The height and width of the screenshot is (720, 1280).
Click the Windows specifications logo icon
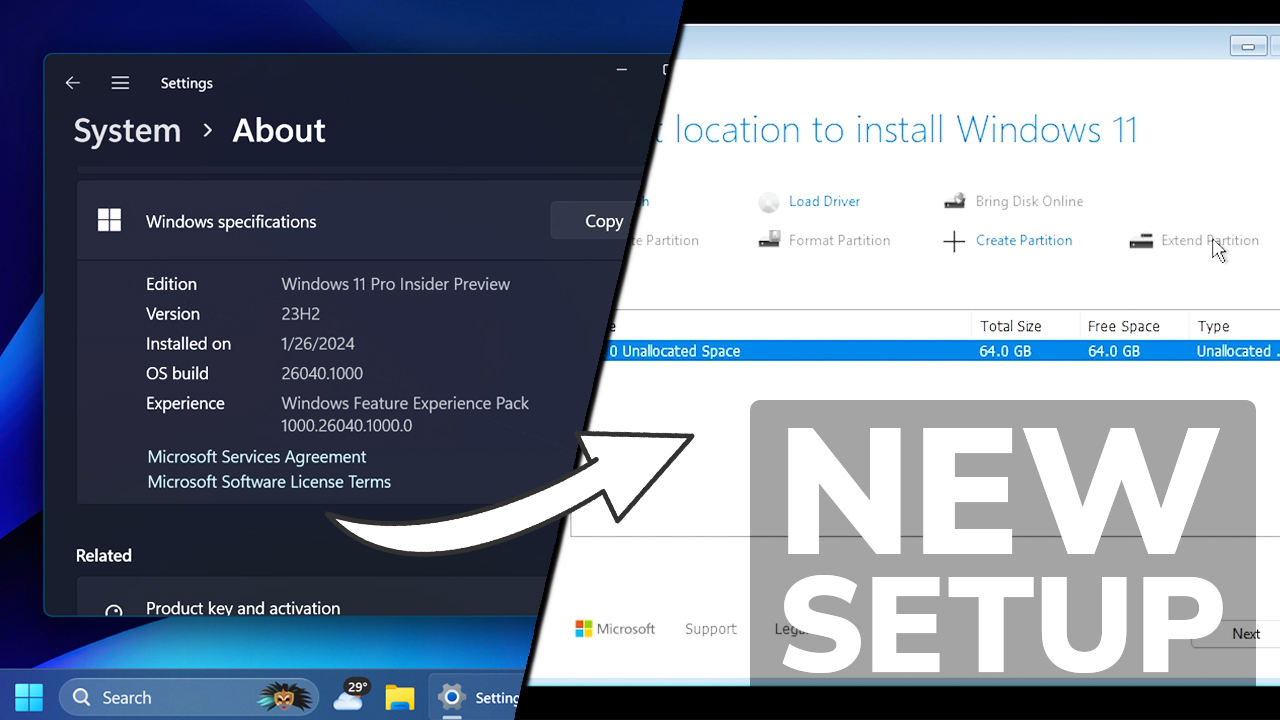click(x=109, y=220)
